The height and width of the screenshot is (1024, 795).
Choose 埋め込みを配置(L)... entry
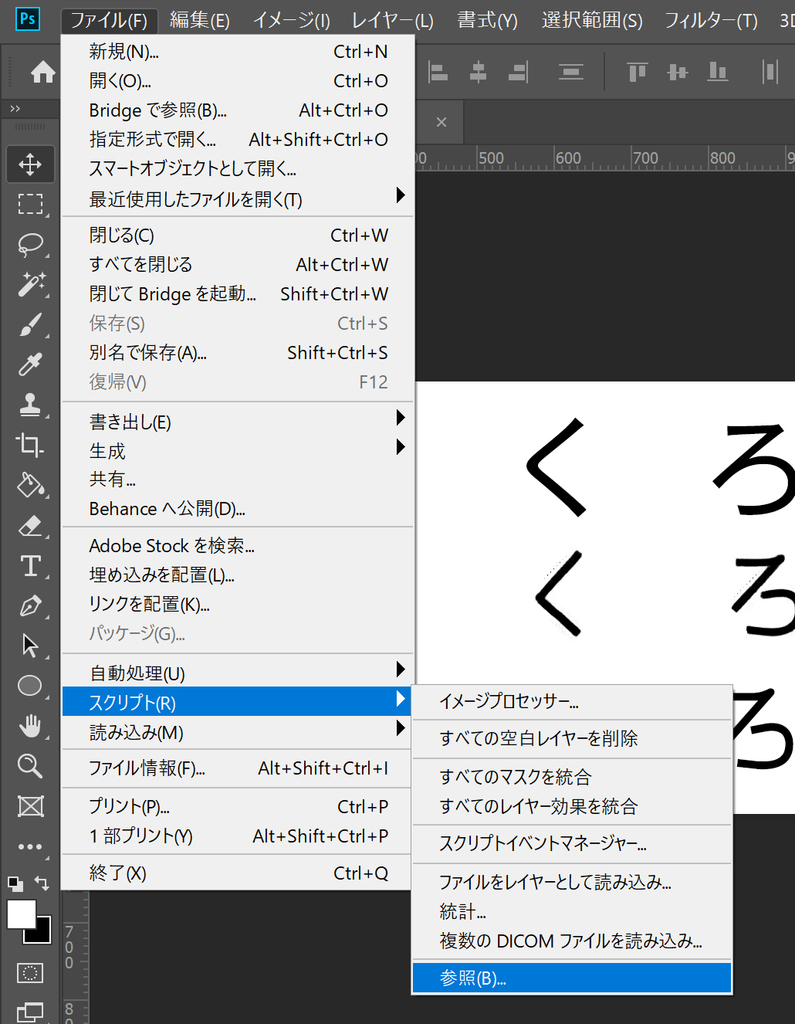(238, 575)
